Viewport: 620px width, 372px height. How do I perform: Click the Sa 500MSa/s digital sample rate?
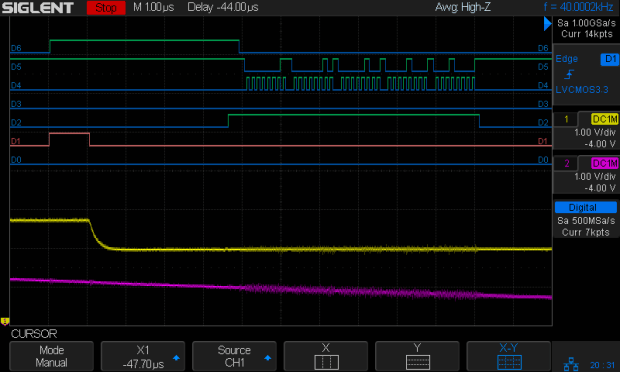pos(586,221)
